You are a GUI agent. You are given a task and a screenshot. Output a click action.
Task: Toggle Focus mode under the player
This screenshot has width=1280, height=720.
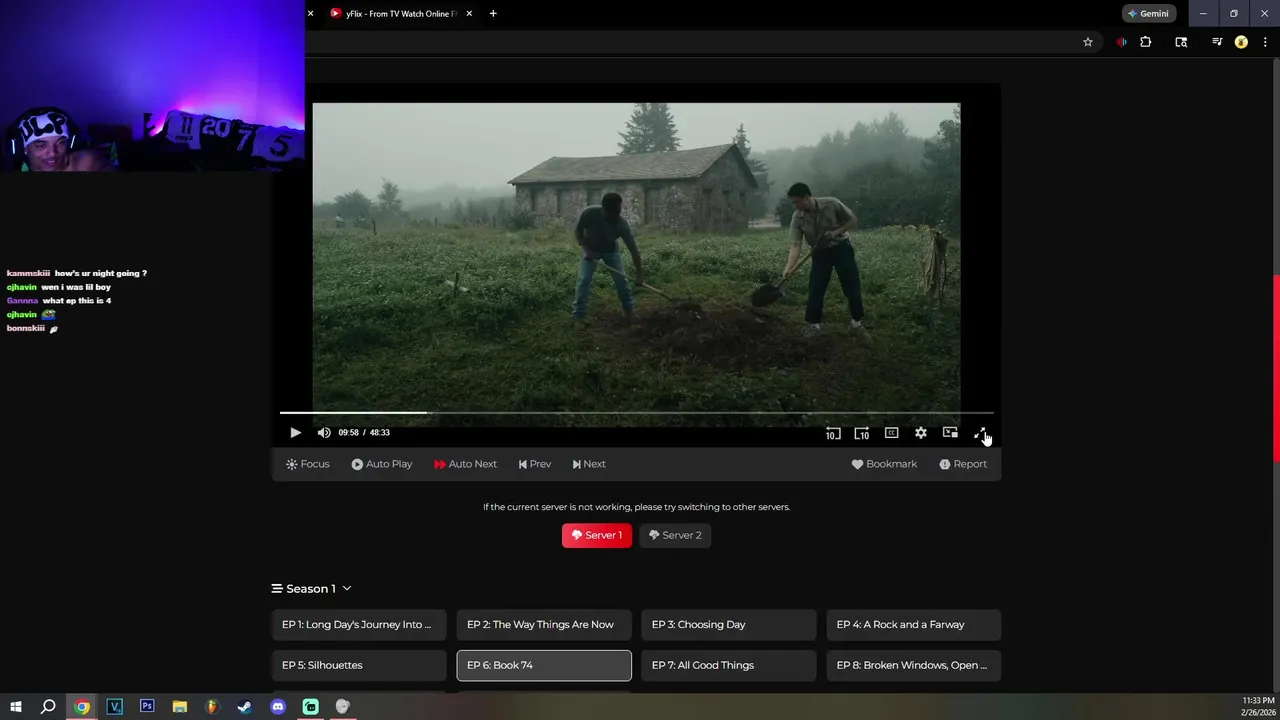point(307,464)
